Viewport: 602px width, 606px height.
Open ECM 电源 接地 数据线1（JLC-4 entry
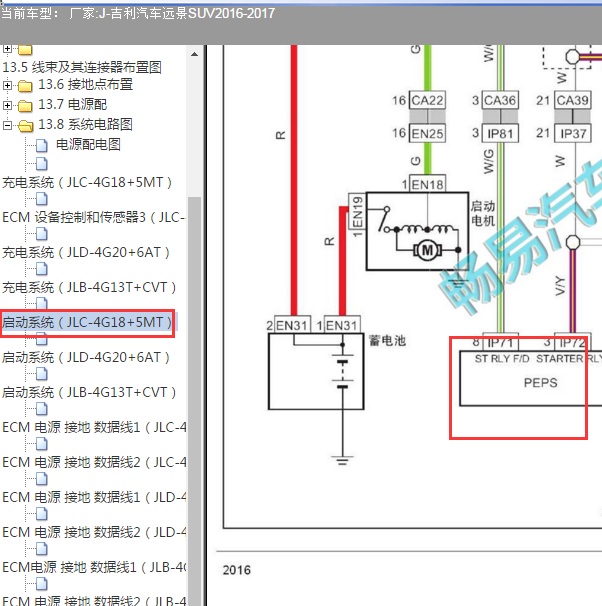coord(94,427)
